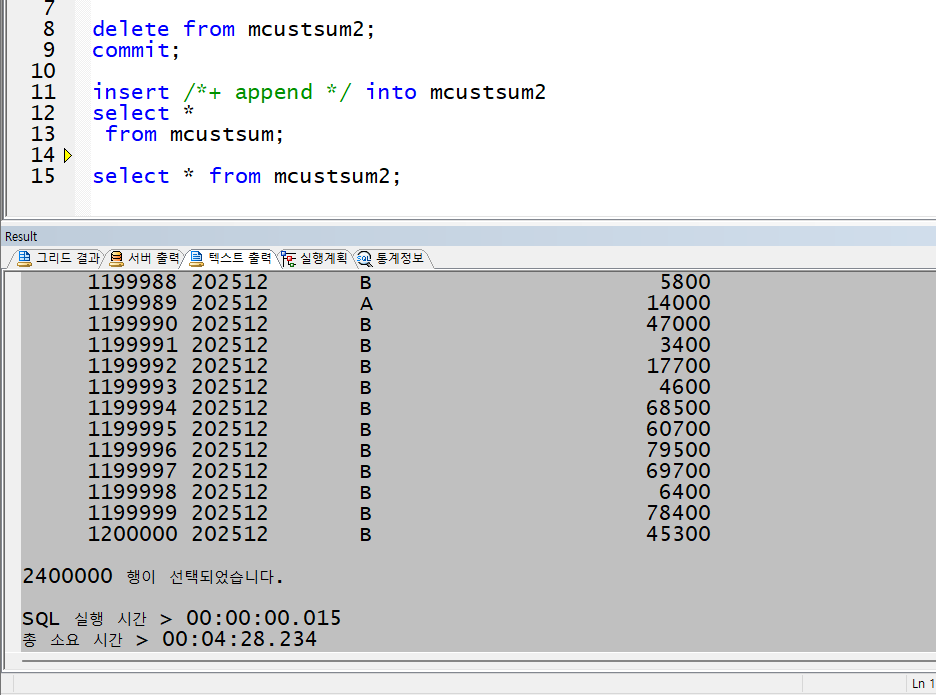Image resolution: width=936 pixels, height=695 pixels.
Task: Click the value 69700 in the output
Action: pos(678,471)
